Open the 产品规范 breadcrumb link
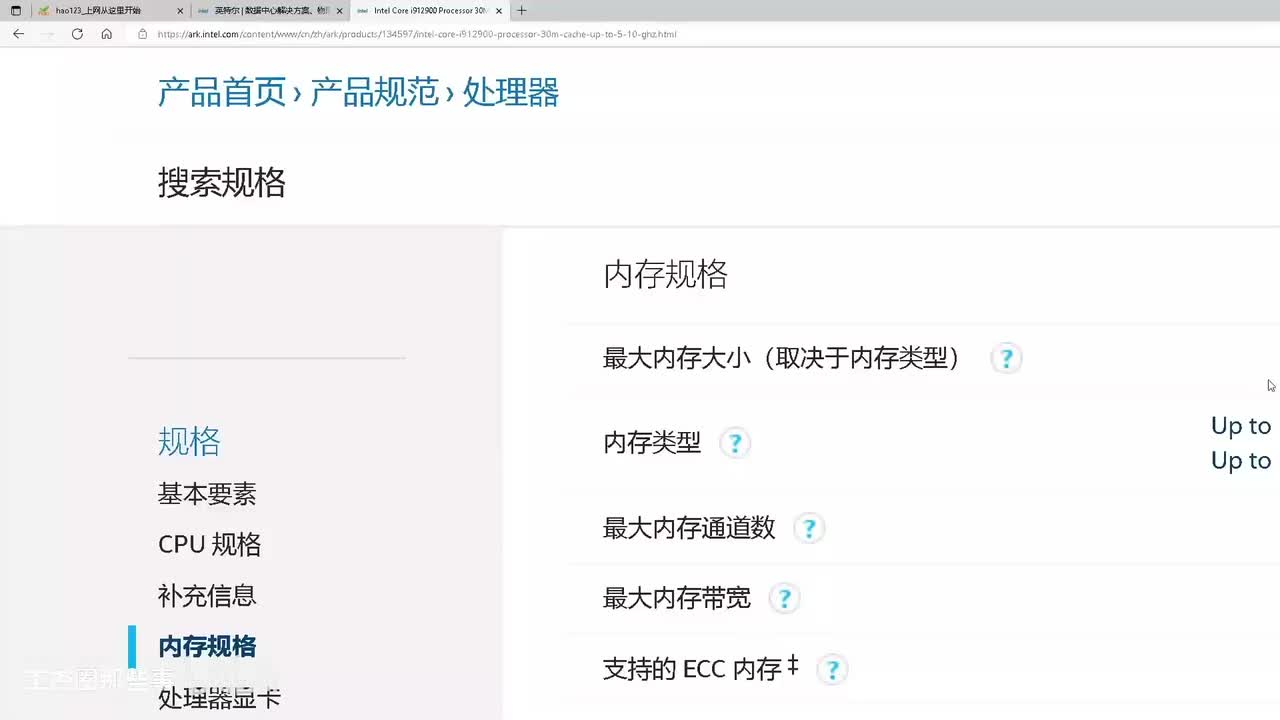The width and height of the screenshot is (1280, 720). 375,92
